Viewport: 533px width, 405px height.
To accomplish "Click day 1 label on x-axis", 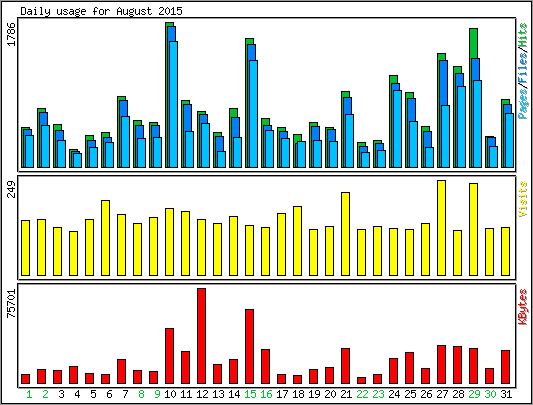I will click(29, 394).
